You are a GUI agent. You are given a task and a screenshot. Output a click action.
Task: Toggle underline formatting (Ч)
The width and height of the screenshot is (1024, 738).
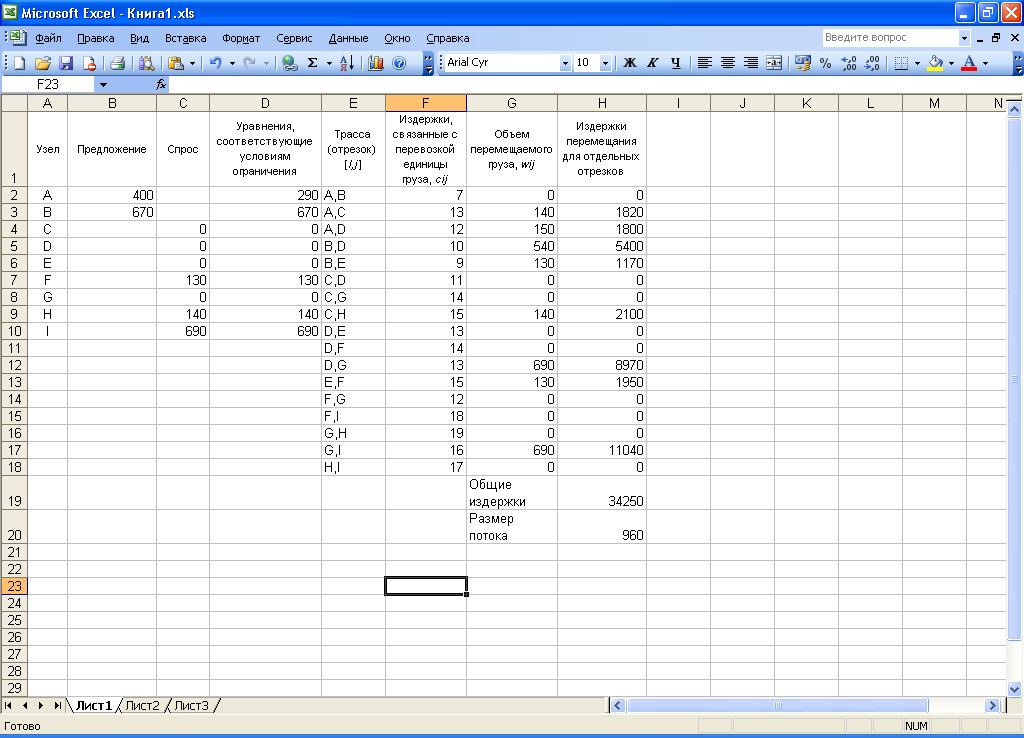pyautogui.click(x=676, y=62)
